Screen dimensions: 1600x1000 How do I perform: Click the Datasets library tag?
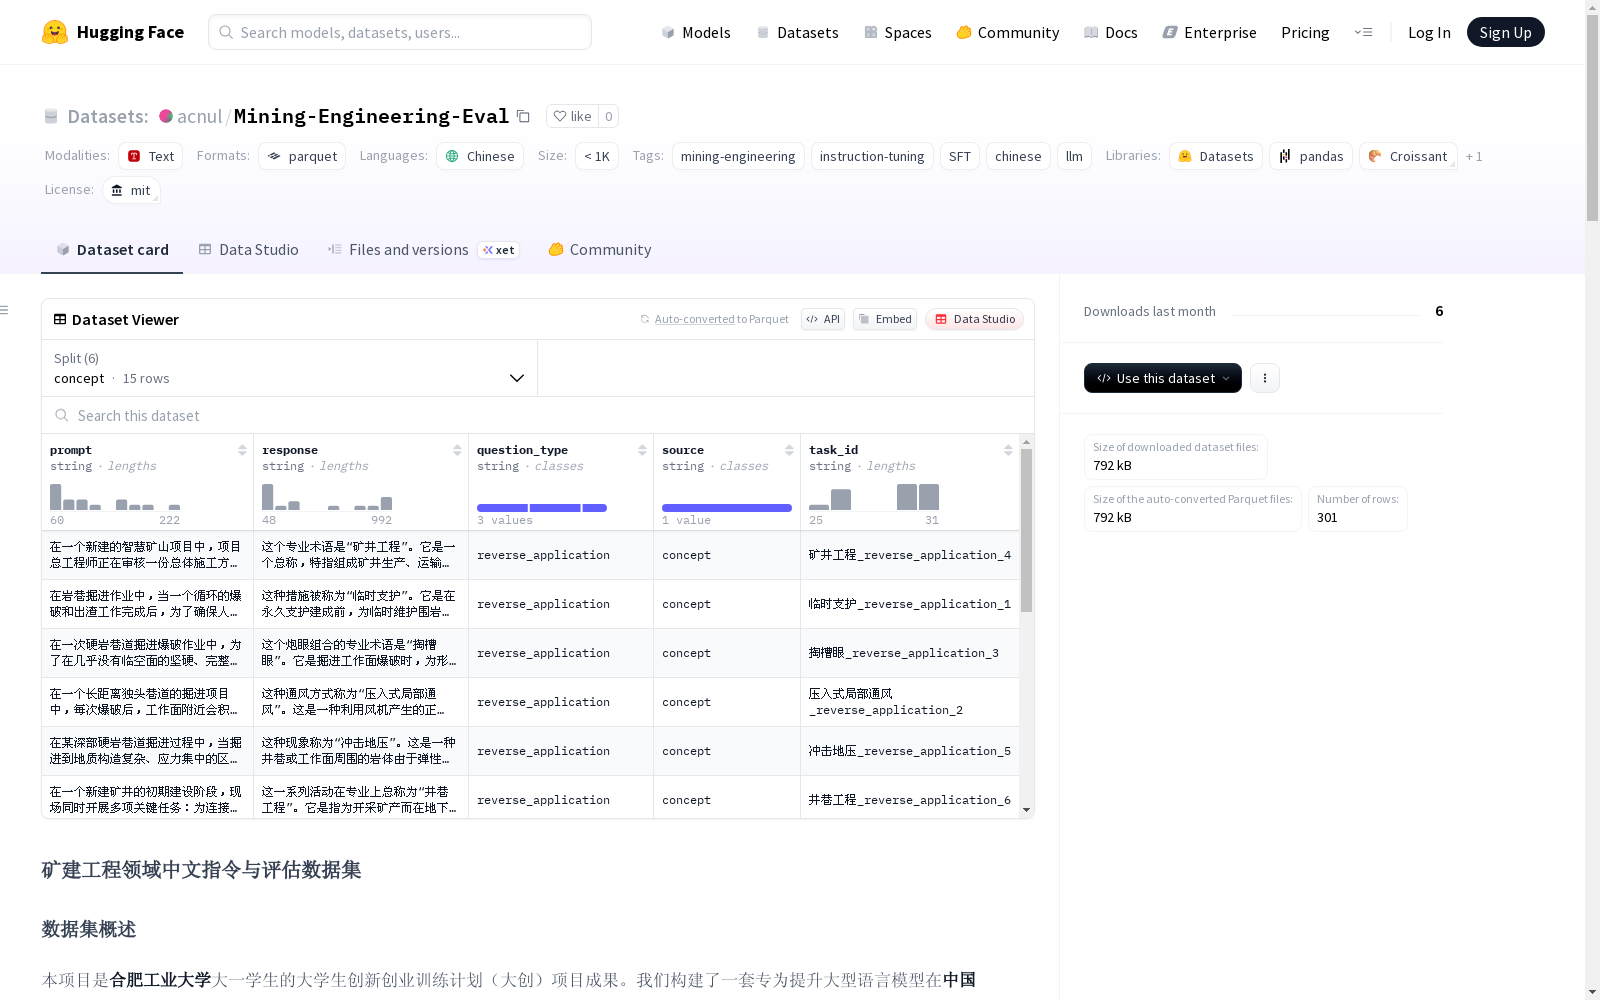coord(1216,156)
